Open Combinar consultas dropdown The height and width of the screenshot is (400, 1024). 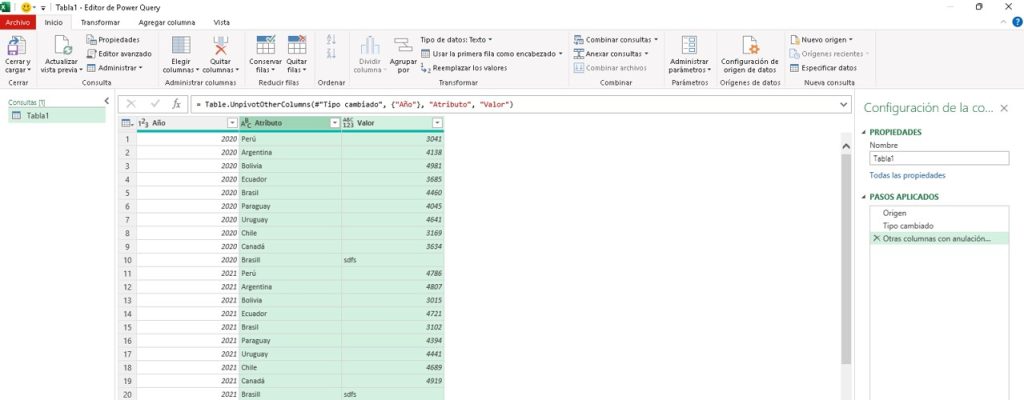click(x=616, y=40)
